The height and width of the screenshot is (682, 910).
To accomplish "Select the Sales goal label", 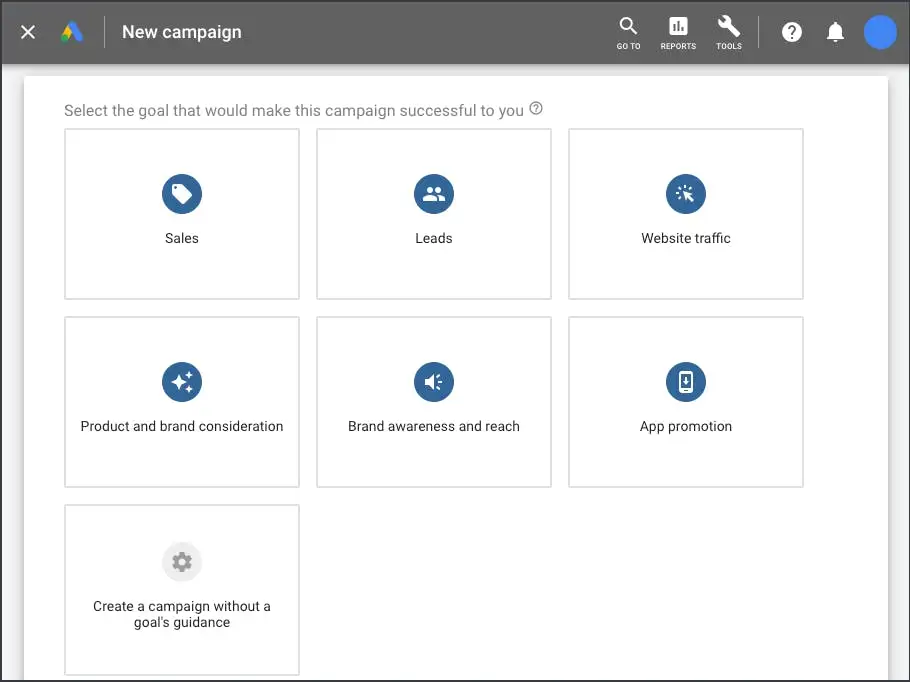I will point(182,238).
